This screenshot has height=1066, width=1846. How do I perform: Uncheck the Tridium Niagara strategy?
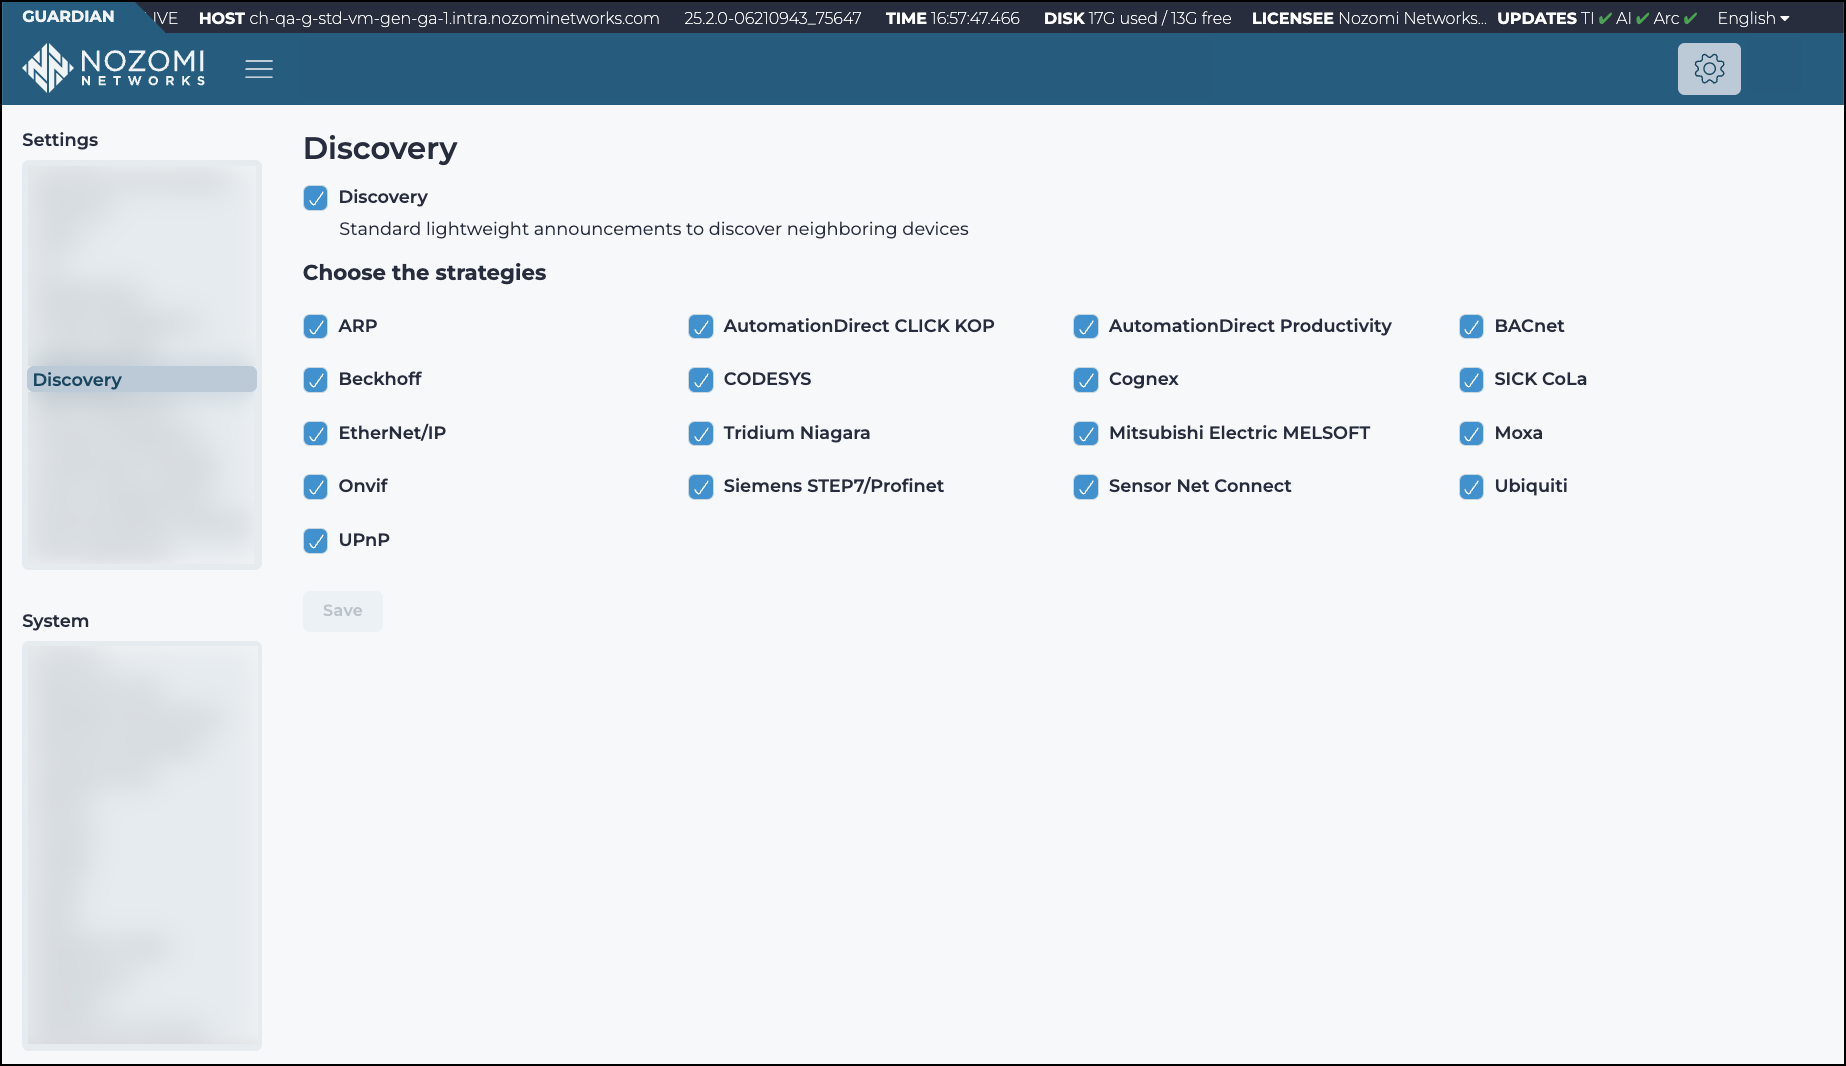tap(701, 433)
